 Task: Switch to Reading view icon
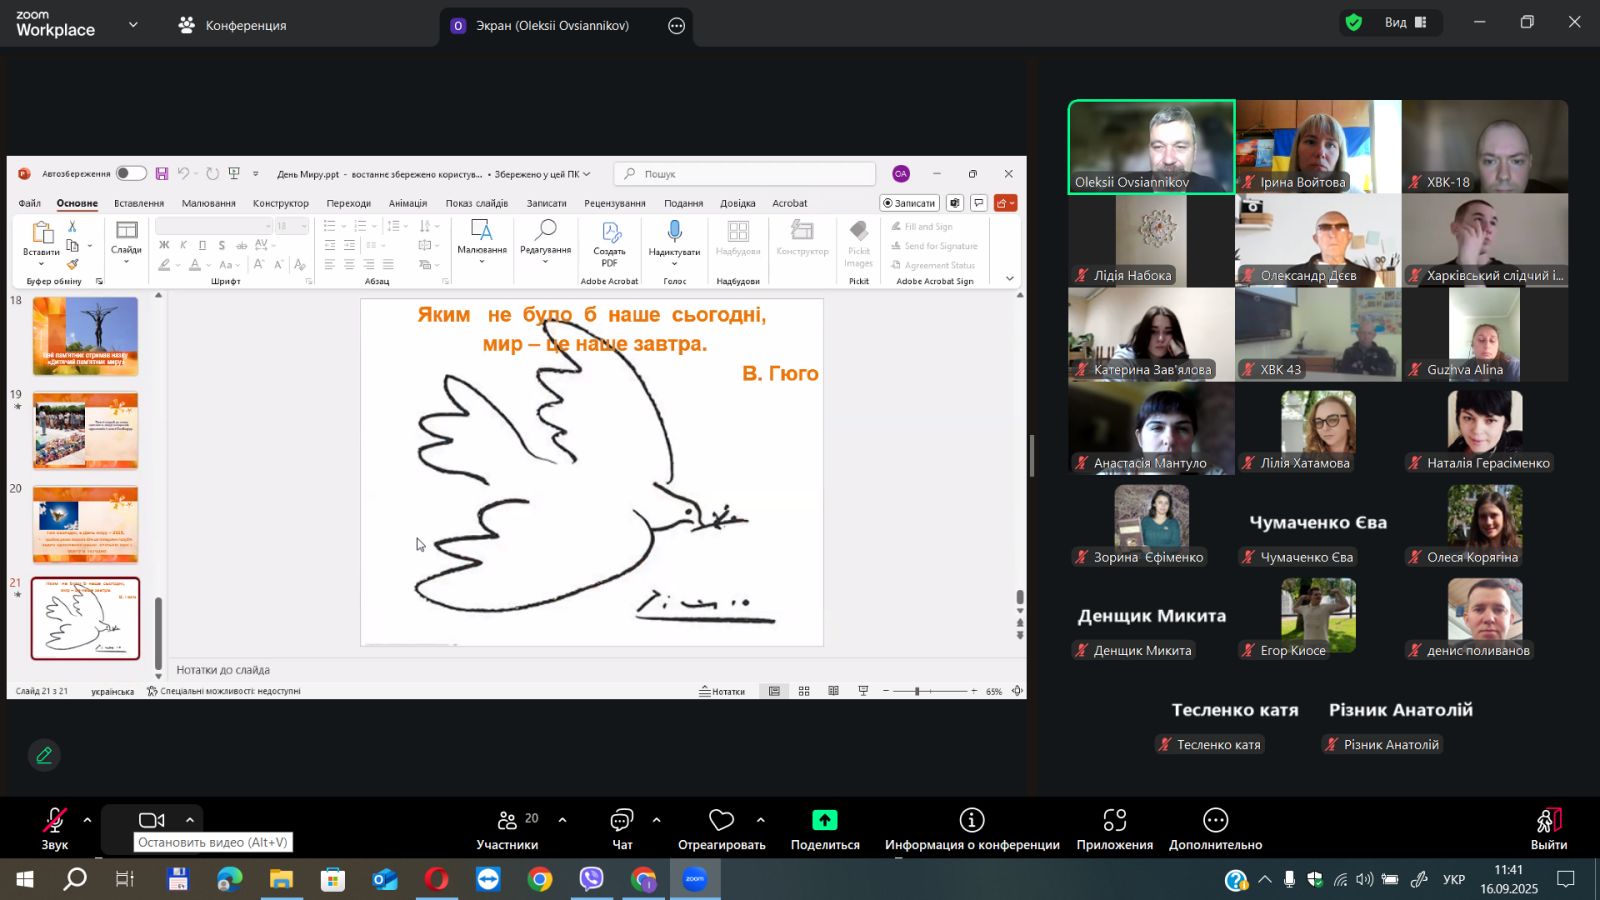(x=833, y=691)
